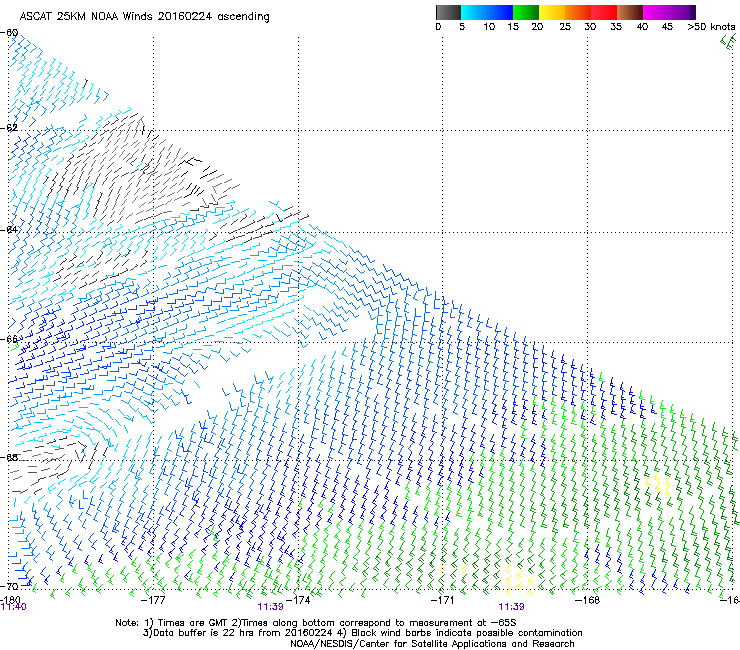Click the note 'Data buffer is 22 hrs from 20160224'
The width and height of the screenshot is (740, 650).
click(x=242, y=633)
